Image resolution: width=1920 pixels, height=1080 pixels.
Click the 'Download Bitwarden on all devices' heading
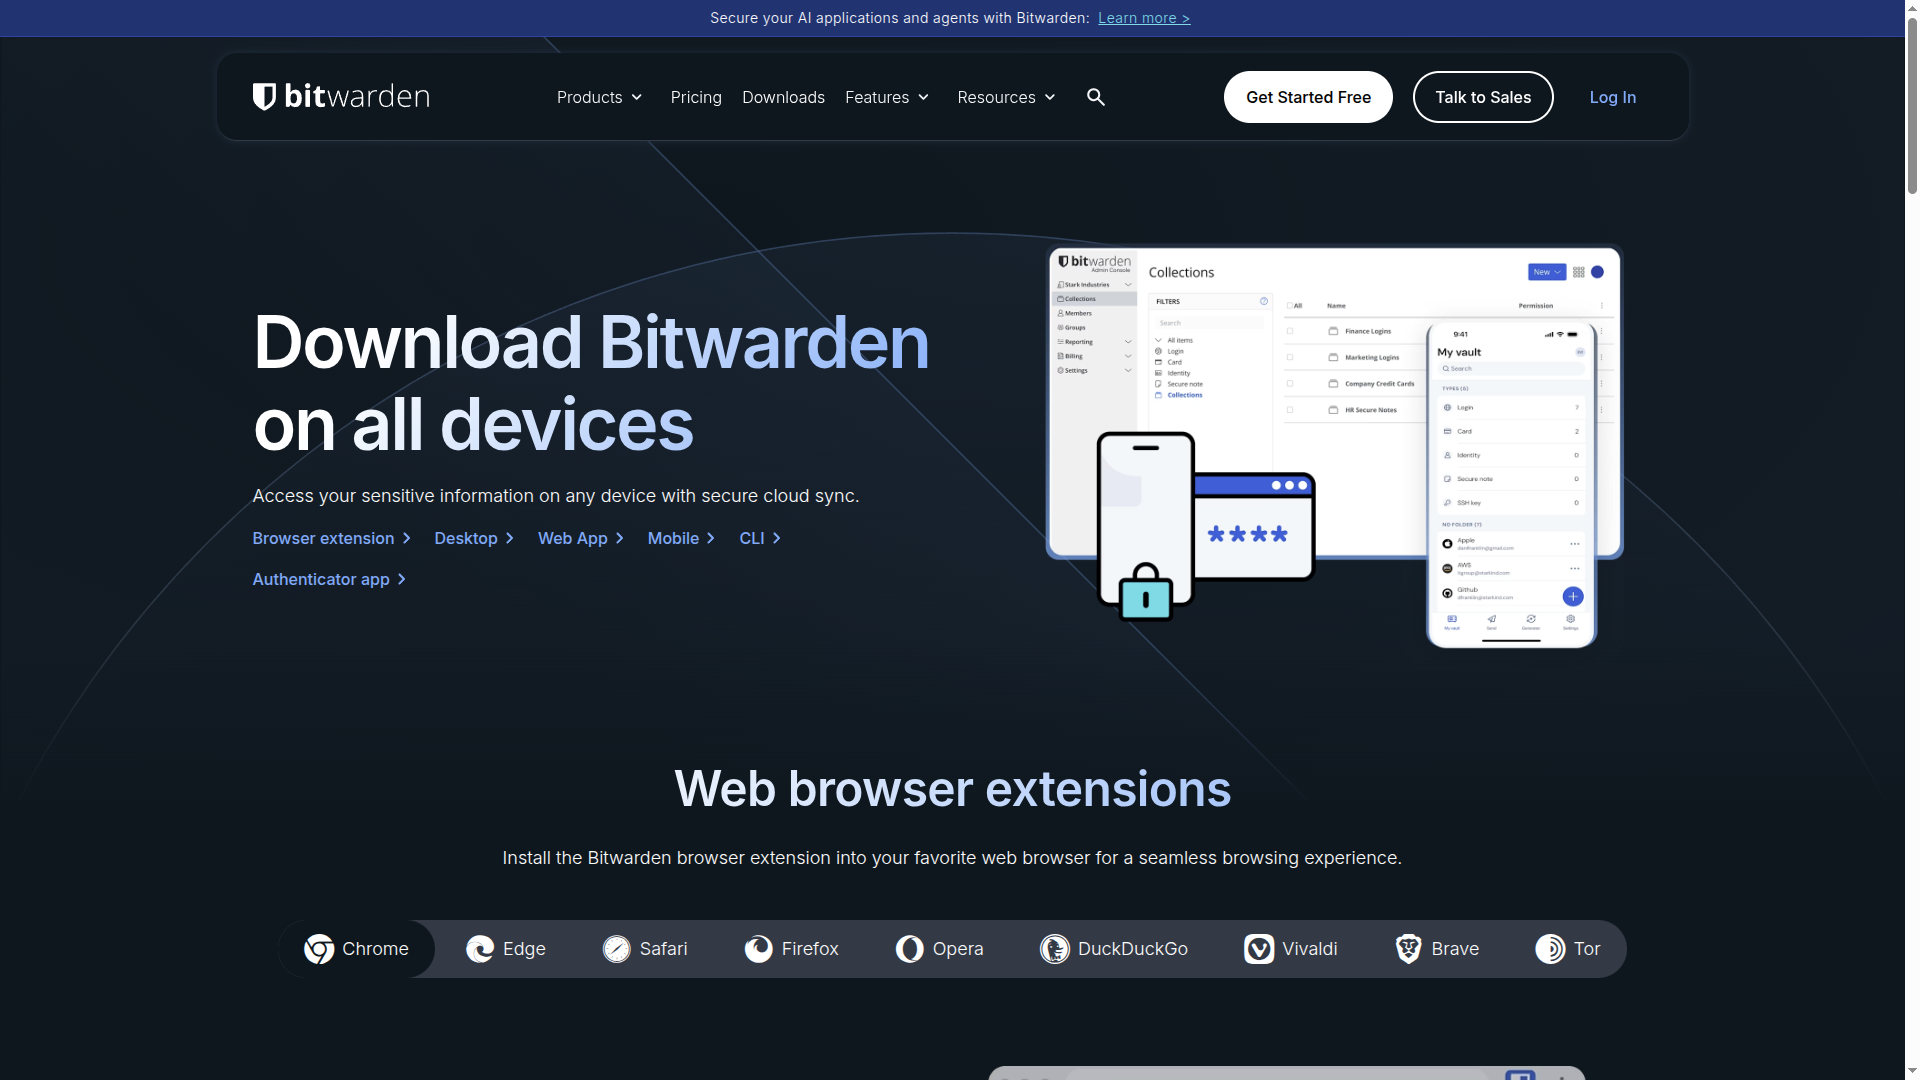point(591,383)
